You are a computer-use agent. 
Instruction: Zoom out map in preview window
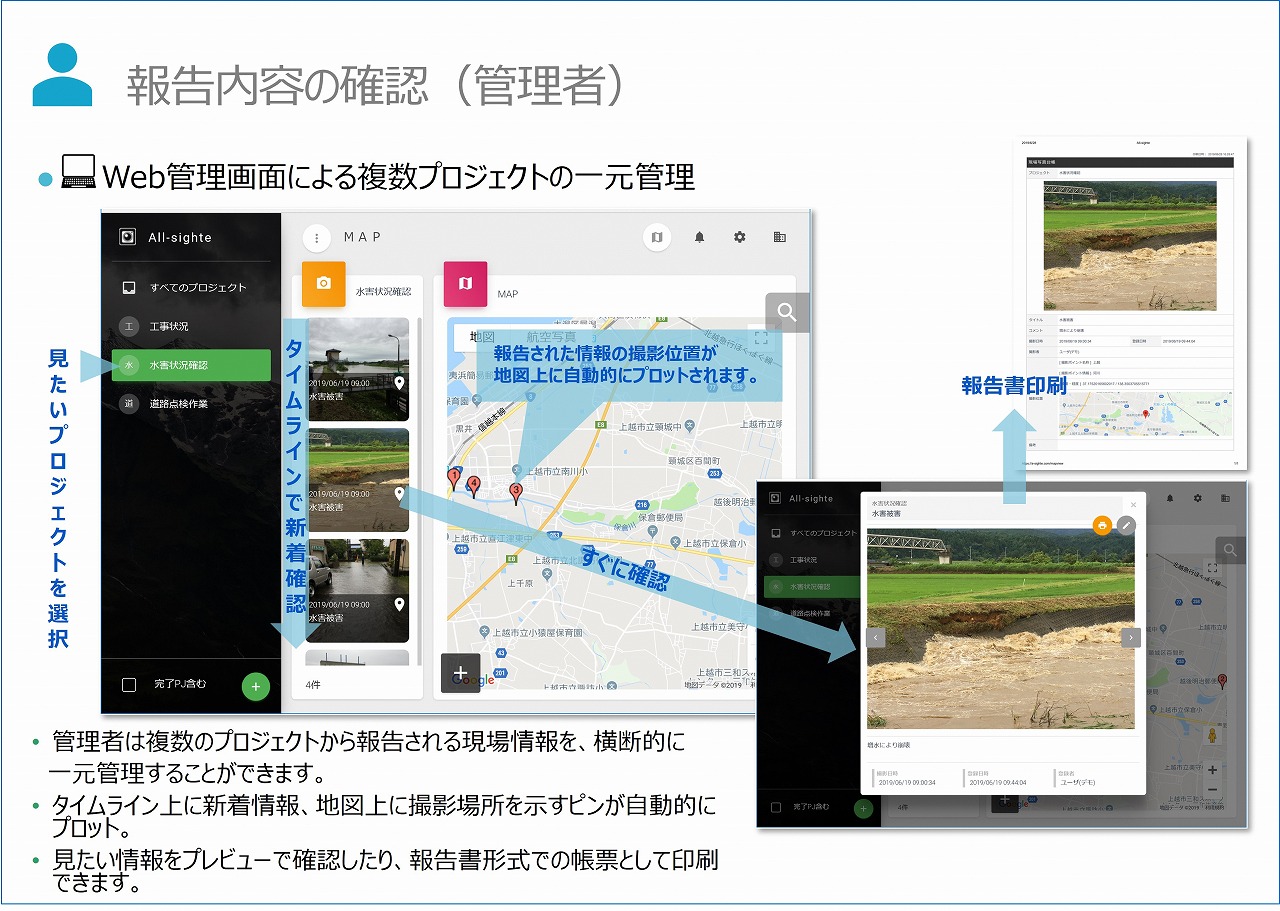pos(1212,789)
